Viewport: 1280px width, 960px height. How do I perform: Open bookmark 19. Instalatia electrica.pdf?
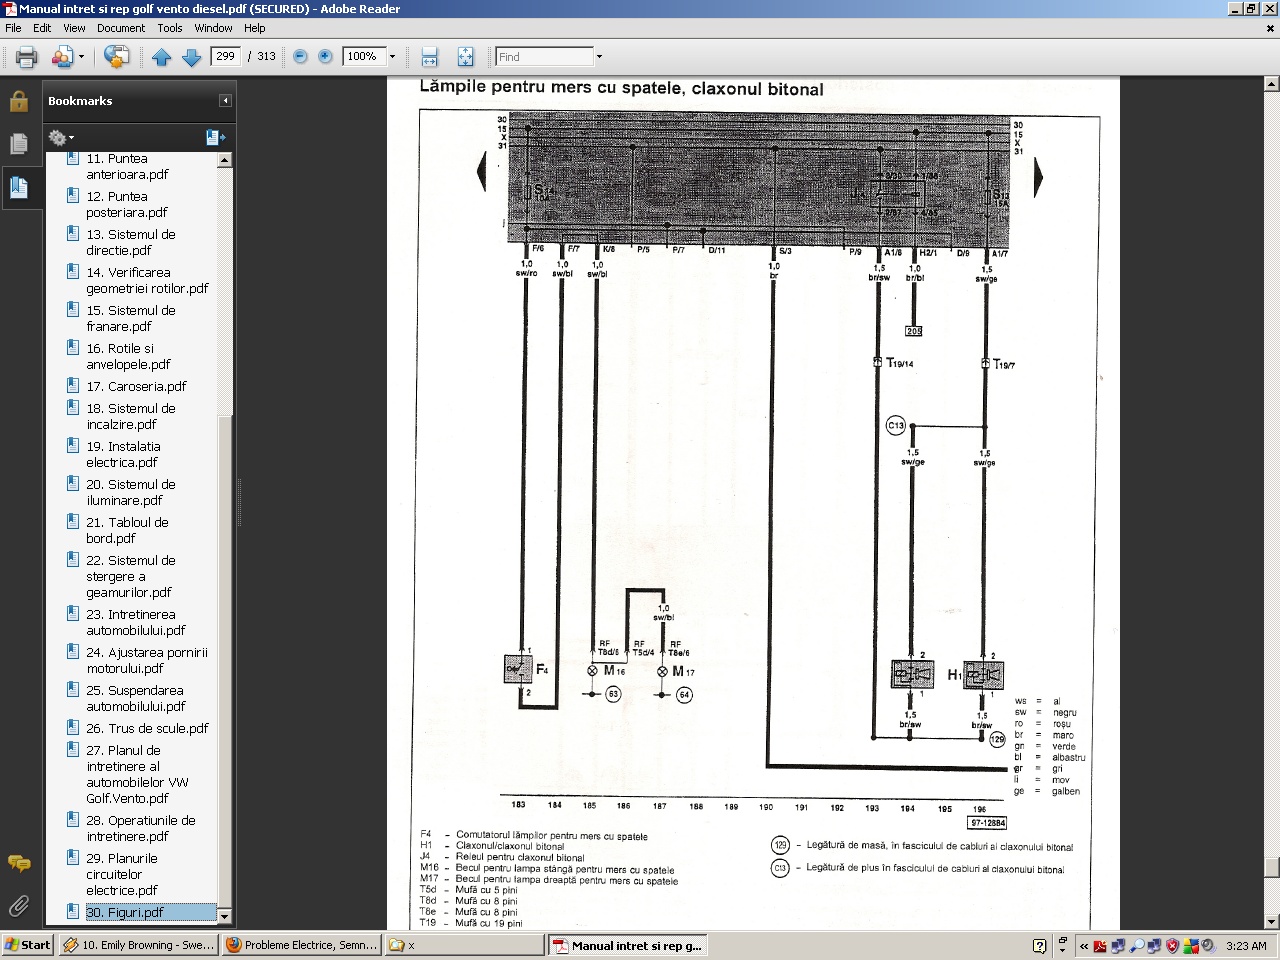(x=123, y=454)
